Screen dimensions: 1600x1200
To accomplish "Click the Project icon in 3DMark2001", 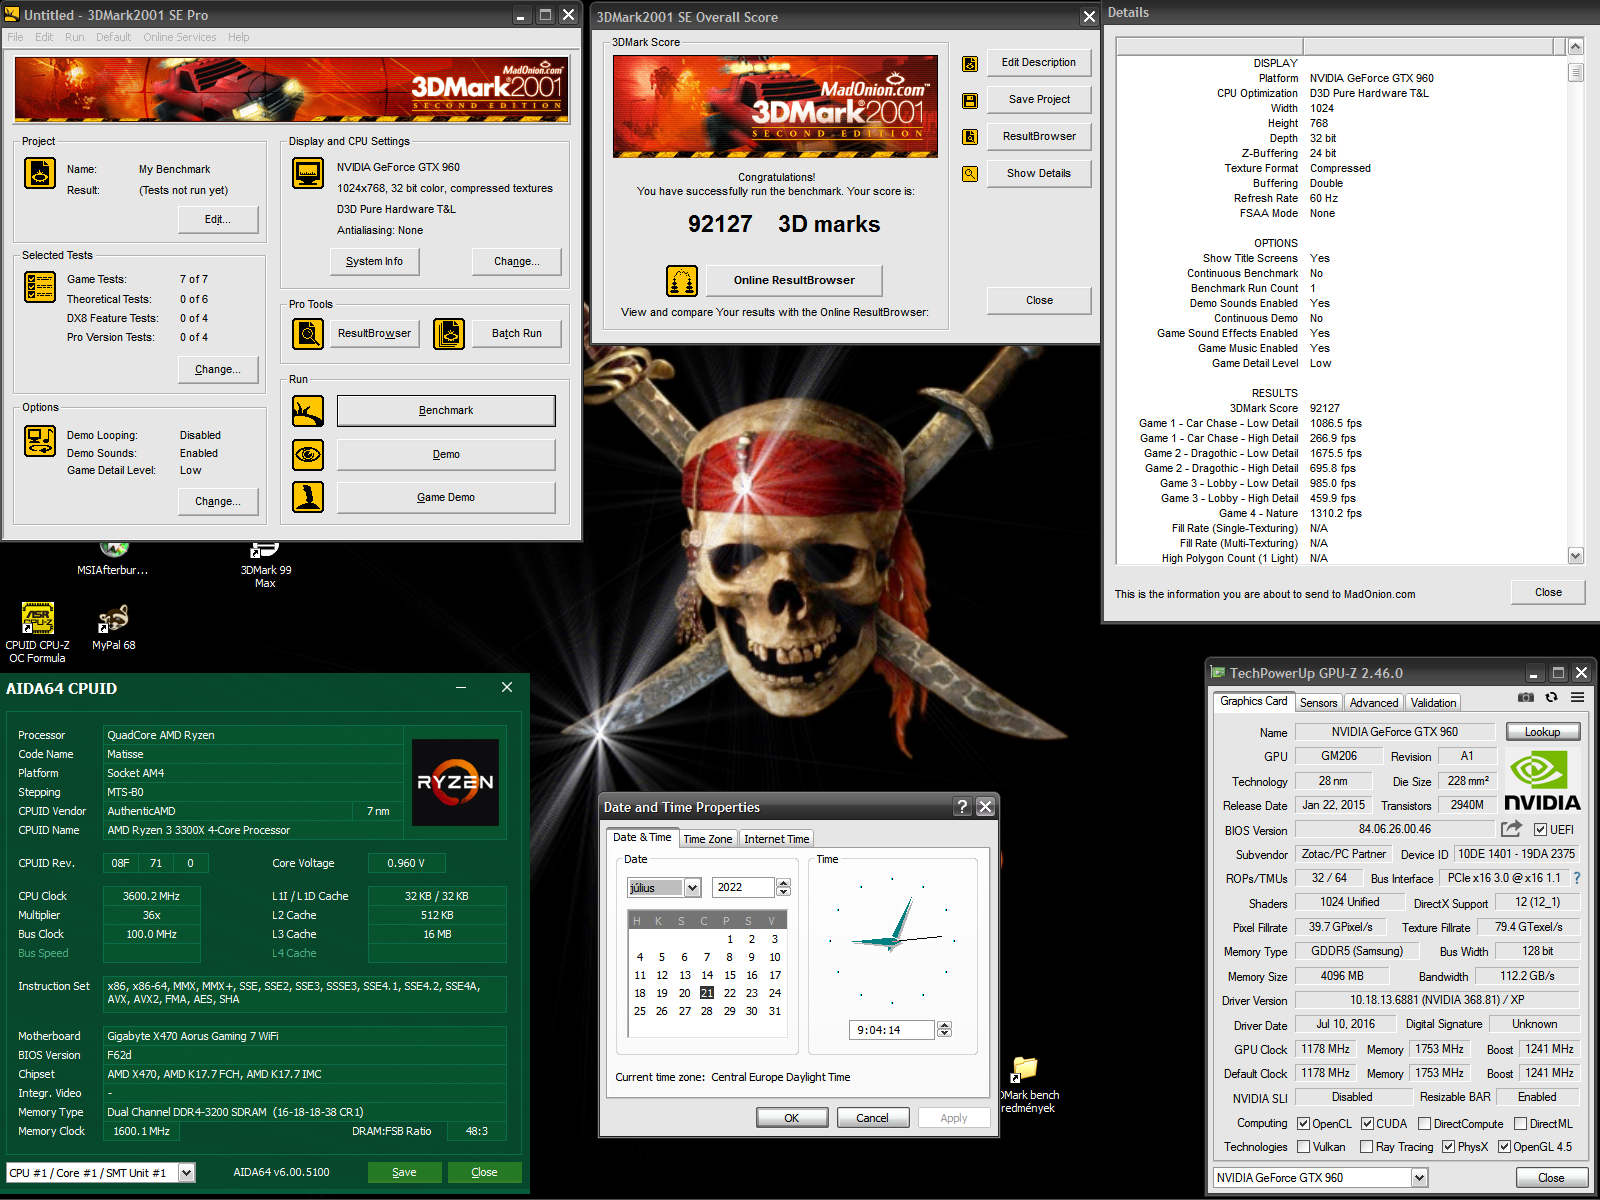I will pos(40,173).
